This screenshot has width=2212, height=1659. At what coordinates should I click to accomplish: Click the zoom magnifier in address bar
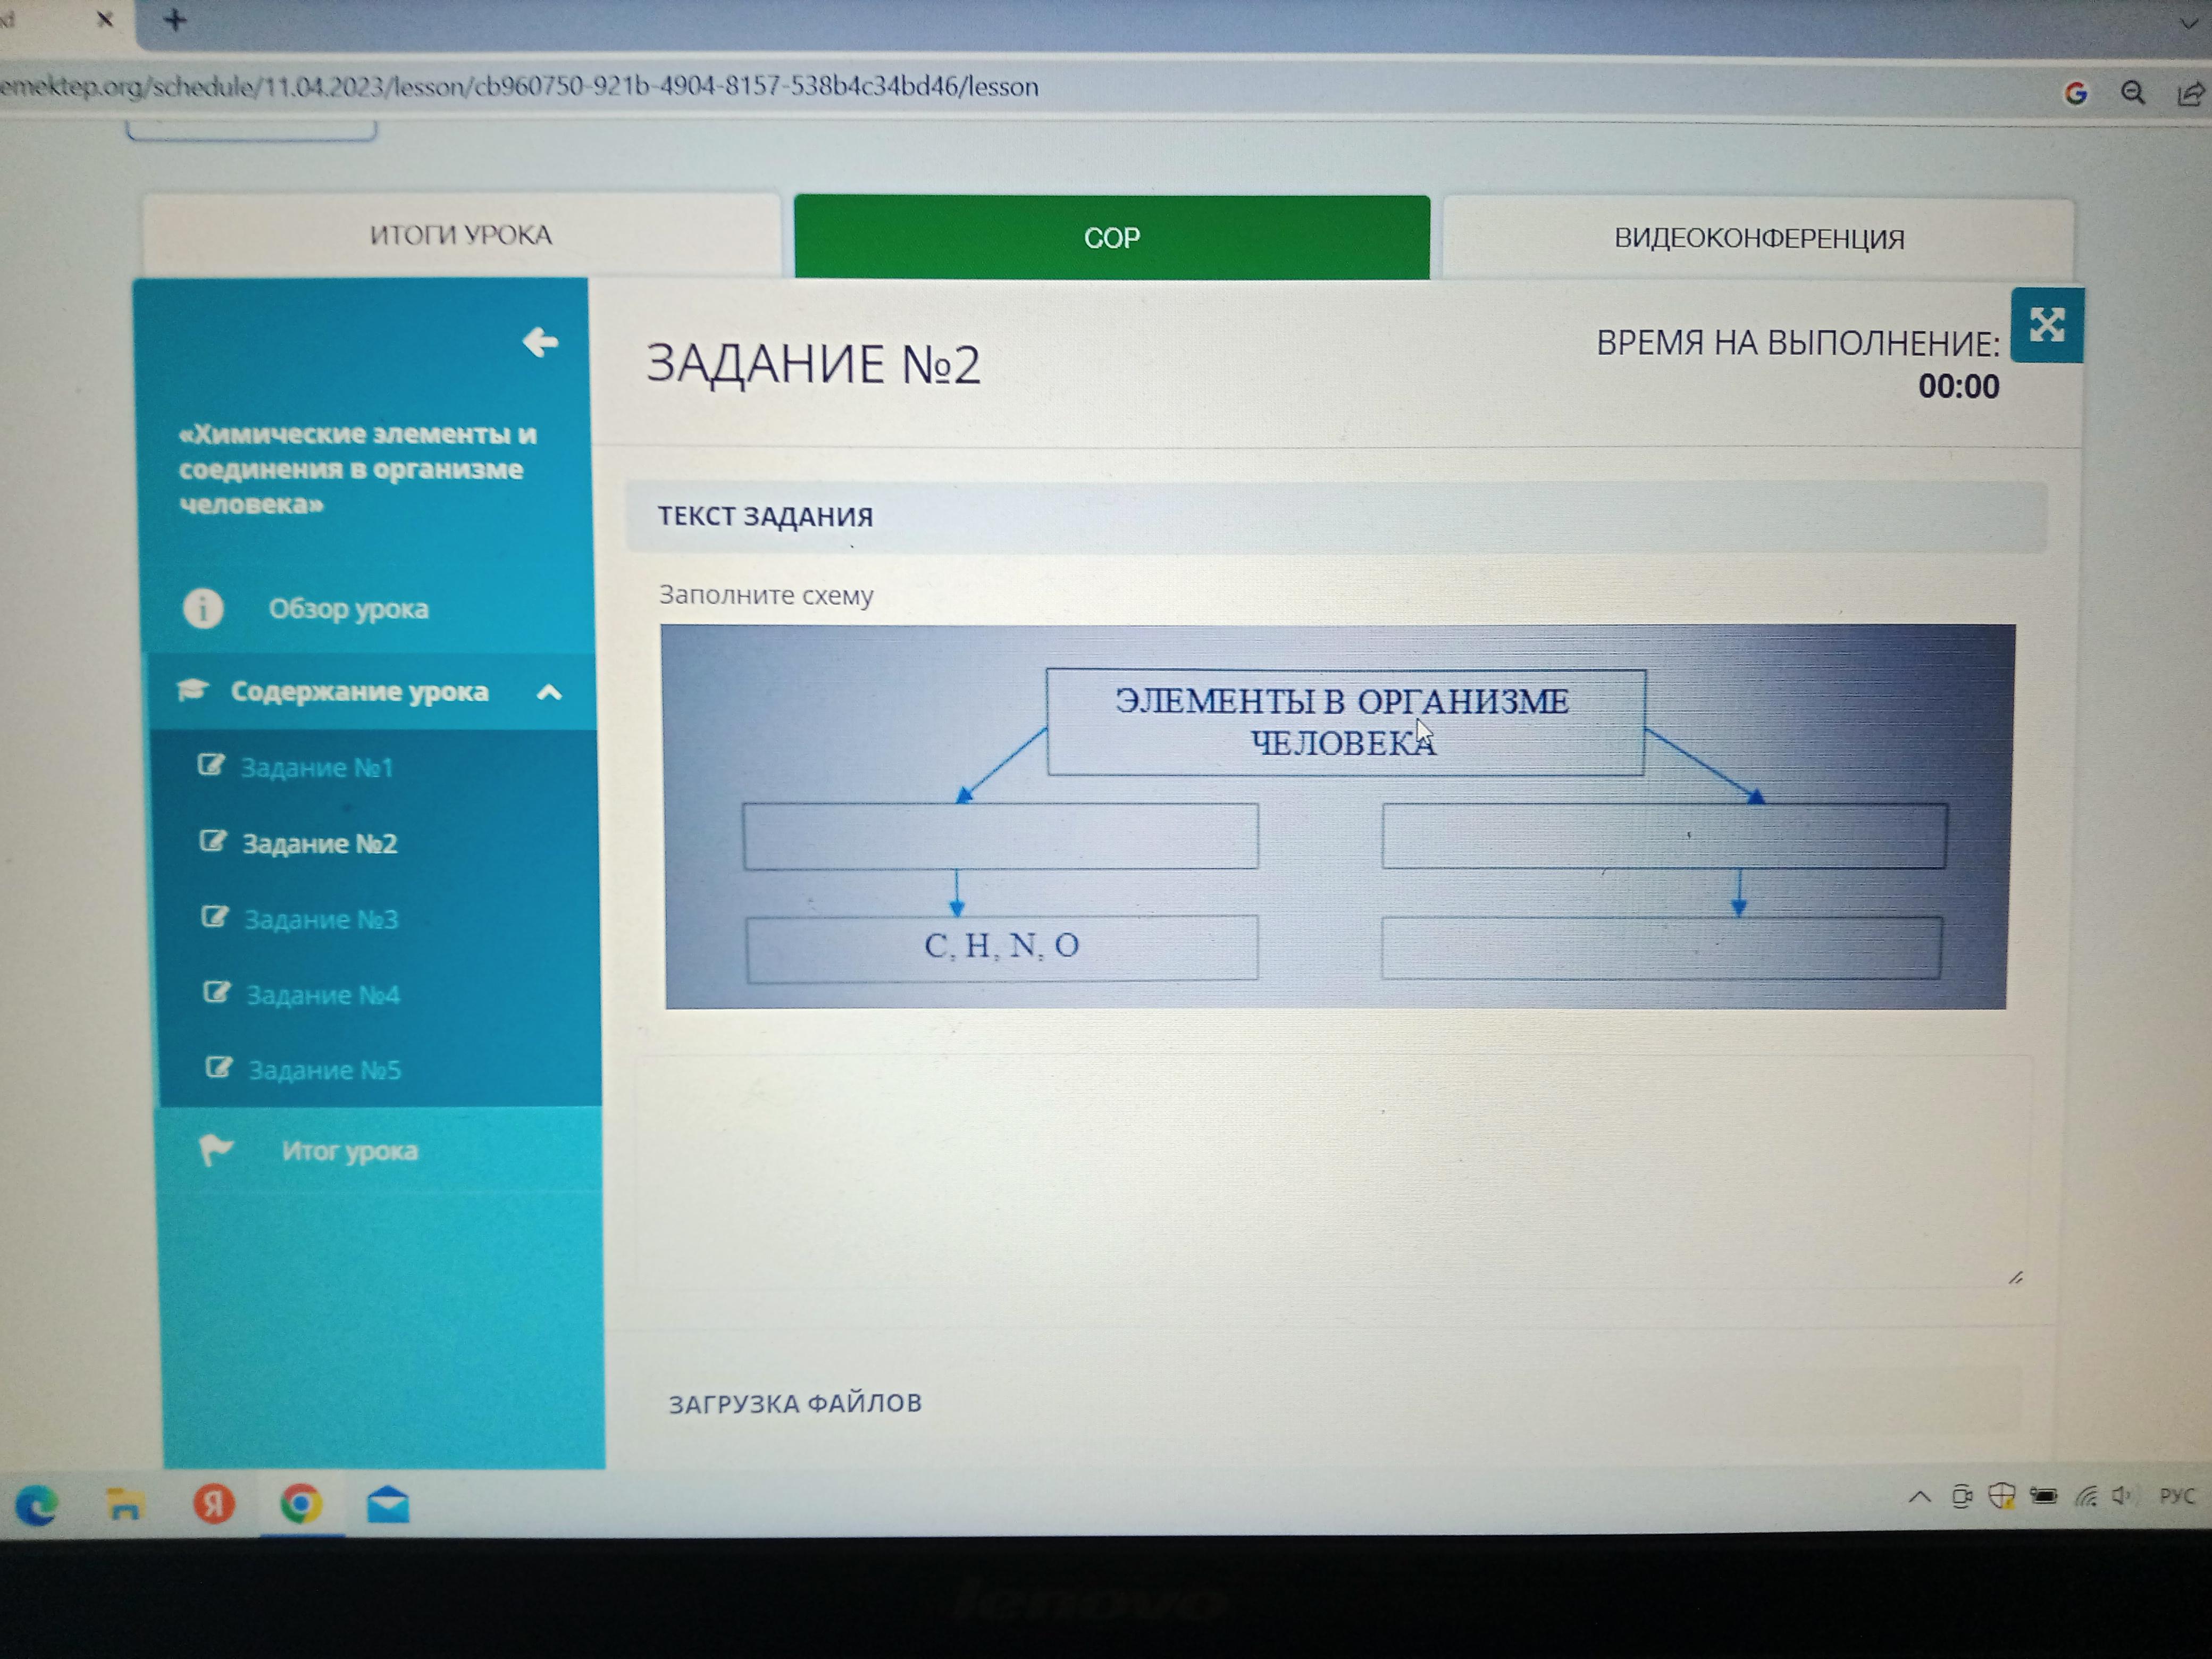[x=2132, y=93]
